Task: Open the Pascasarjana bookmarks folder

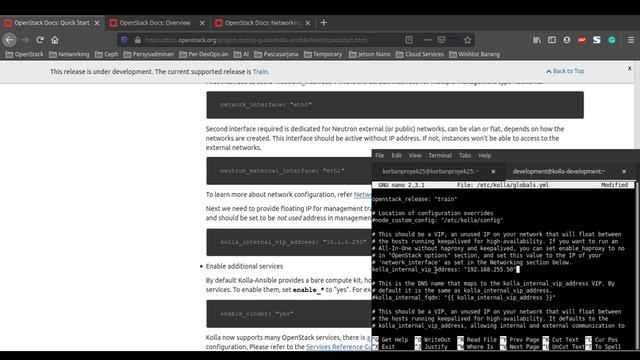Action: [x=276, y=54]
